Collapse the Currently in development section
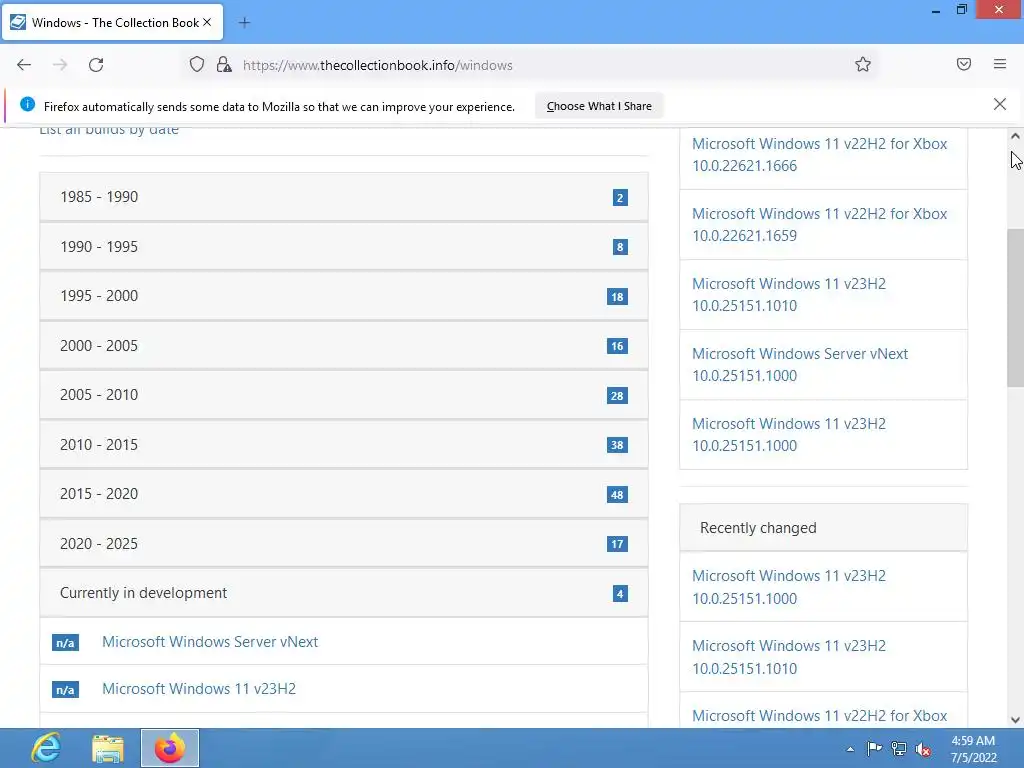Viewport: 1024px width, 768px height. tap(344, 593)
